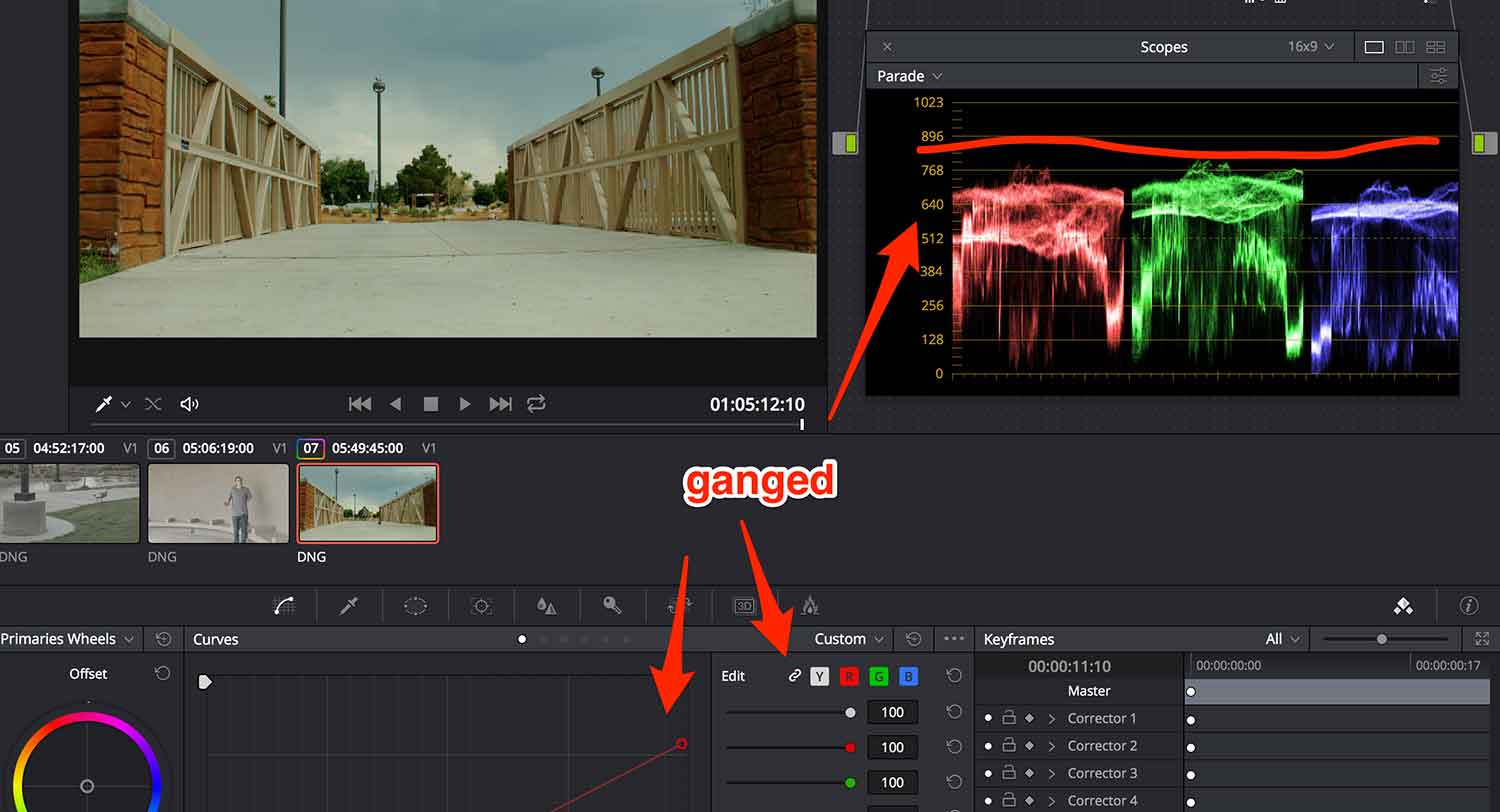Open the Information palette icon
Viewport: 1500px width, 812px height.
(1469, 605)
